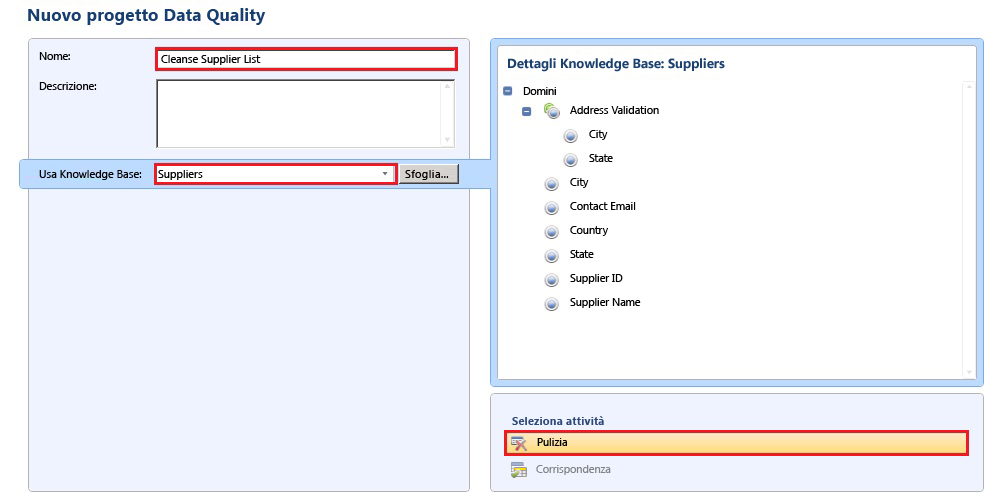The height and width of the screenshot is (493, 985).
Task: Click the Supplier Name domain icon
Action: 551,303
